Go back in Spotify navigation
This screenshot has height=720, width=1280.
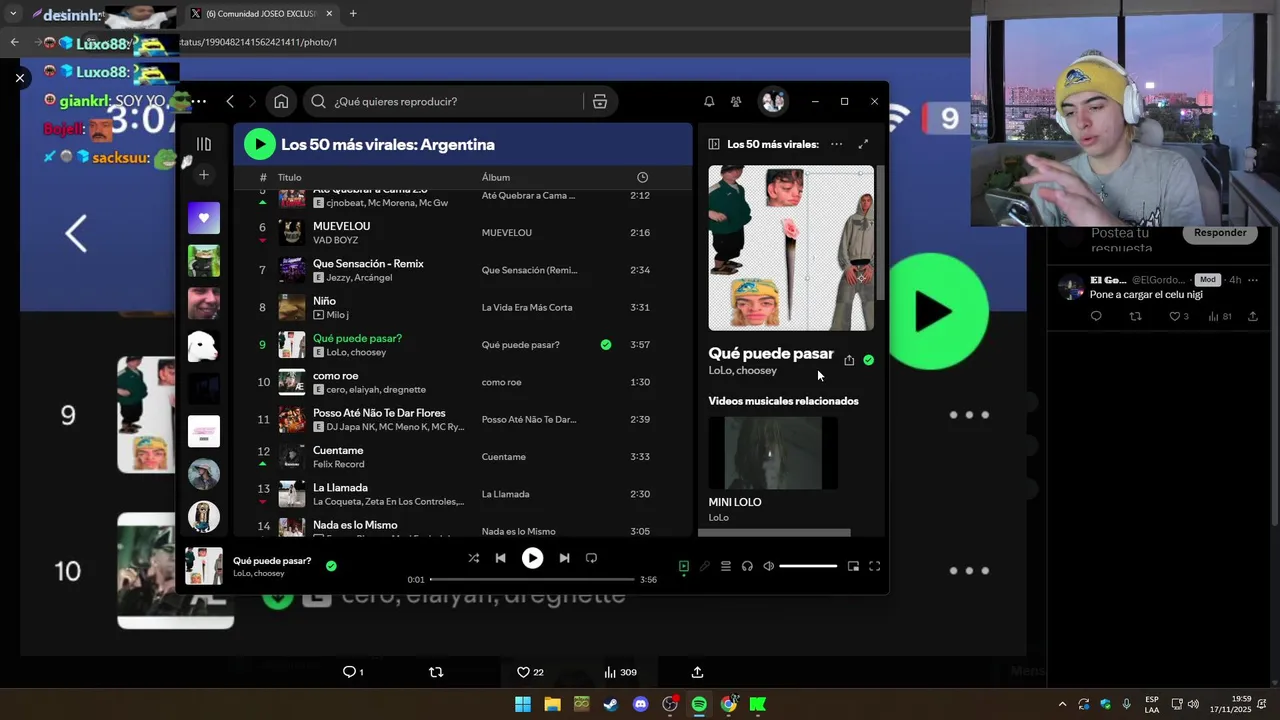pyautogui.click(x=230, y=101)
